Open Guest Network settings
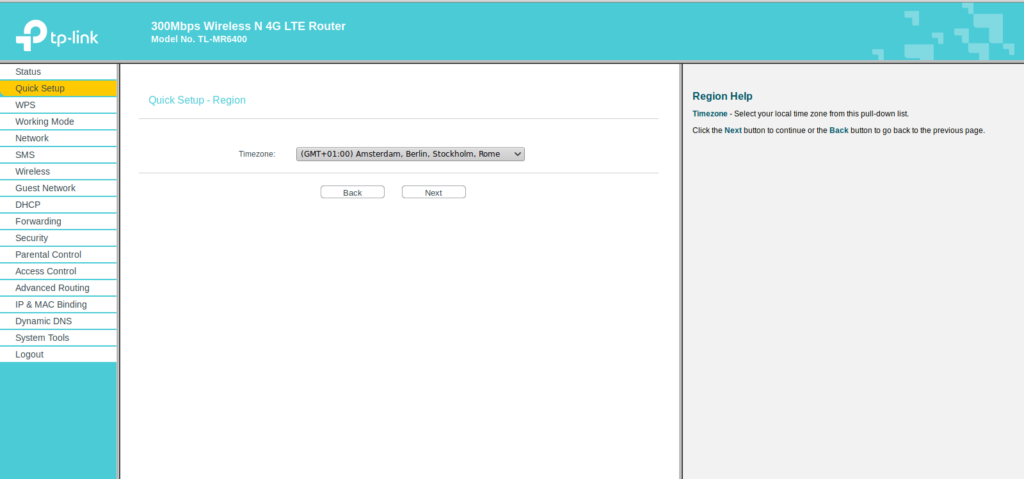 coord(45,188)
